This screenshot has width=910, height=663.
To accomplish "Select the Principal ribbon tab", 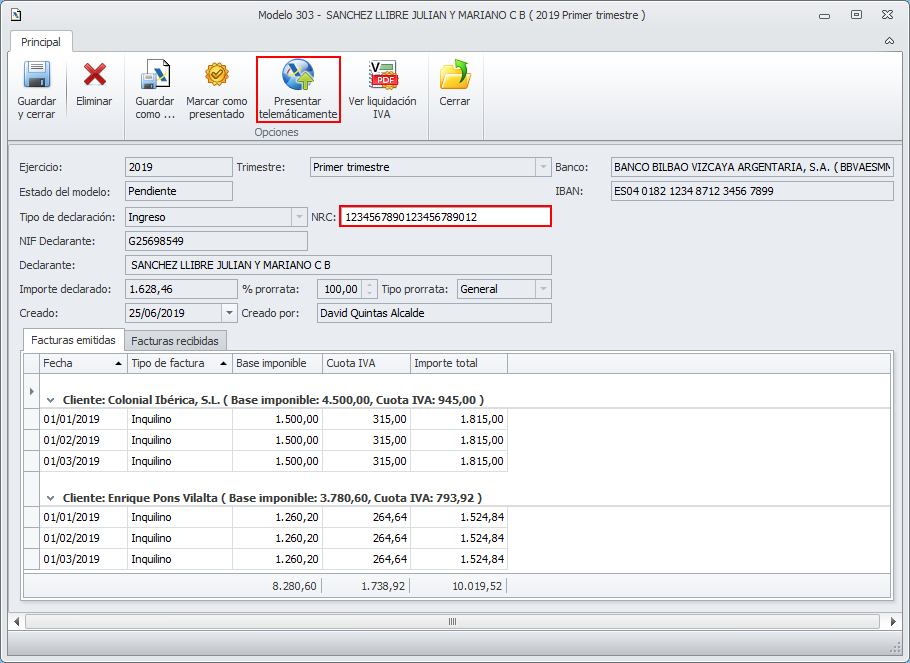I will (41, 42).
